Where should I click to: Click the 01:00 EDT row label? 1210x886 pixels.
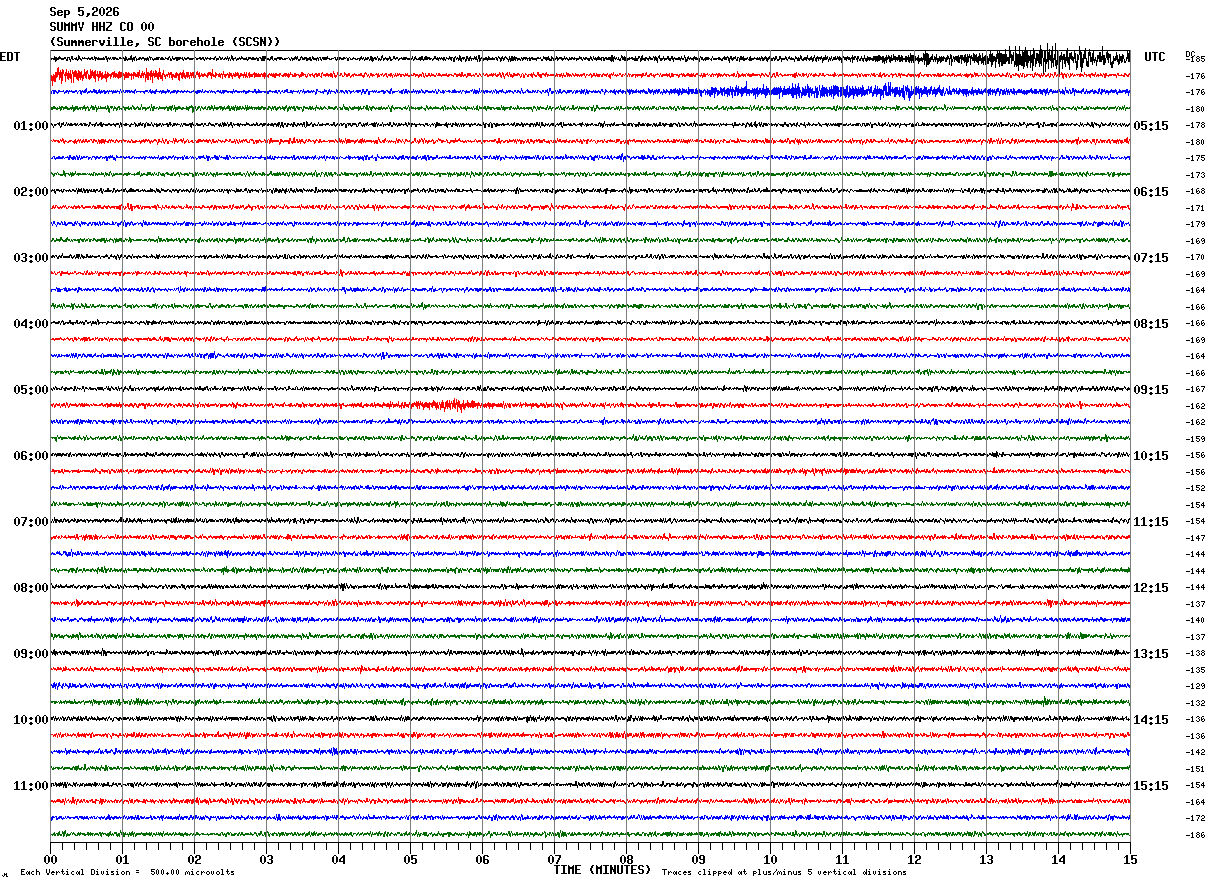(x=31, y=126)
